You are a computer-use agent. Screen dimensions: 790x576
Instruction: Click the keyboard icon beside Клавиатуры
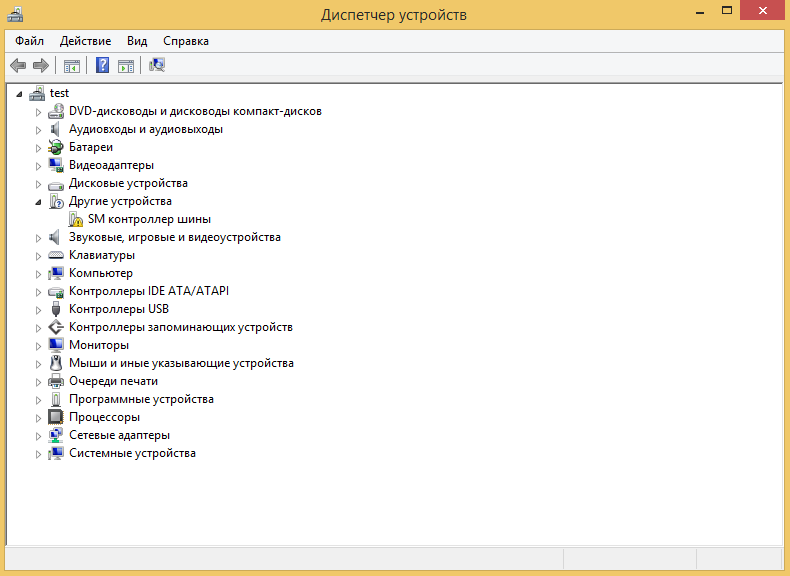pos(56,255)
